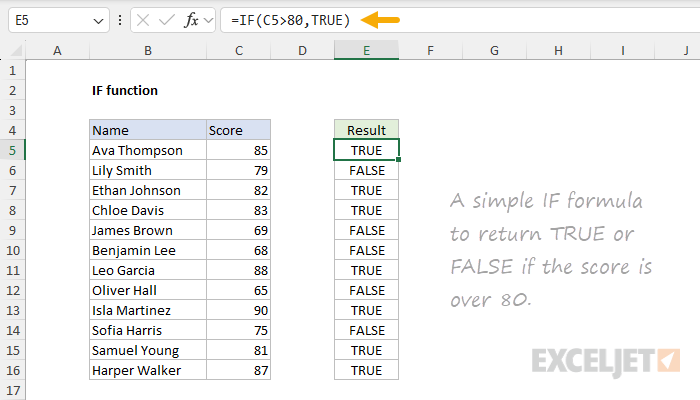Image resolution: width=700 pixels, height=400 pixels.
Task: Select column H header
Action: coord(558,50)
